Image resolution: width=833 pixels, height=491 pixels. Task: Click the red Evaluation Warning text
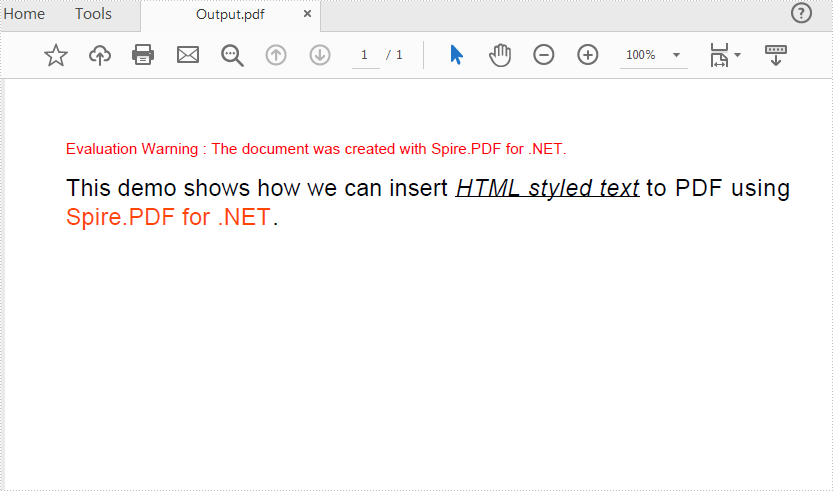pyautogui.click(x=316, y=149)
